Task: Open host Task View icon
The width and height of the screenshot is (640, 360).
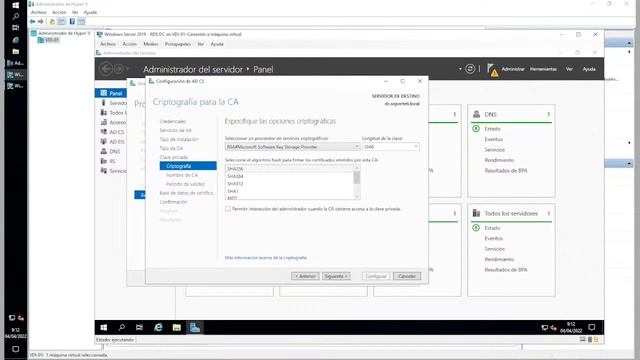Action: click(x=16, y=28)
